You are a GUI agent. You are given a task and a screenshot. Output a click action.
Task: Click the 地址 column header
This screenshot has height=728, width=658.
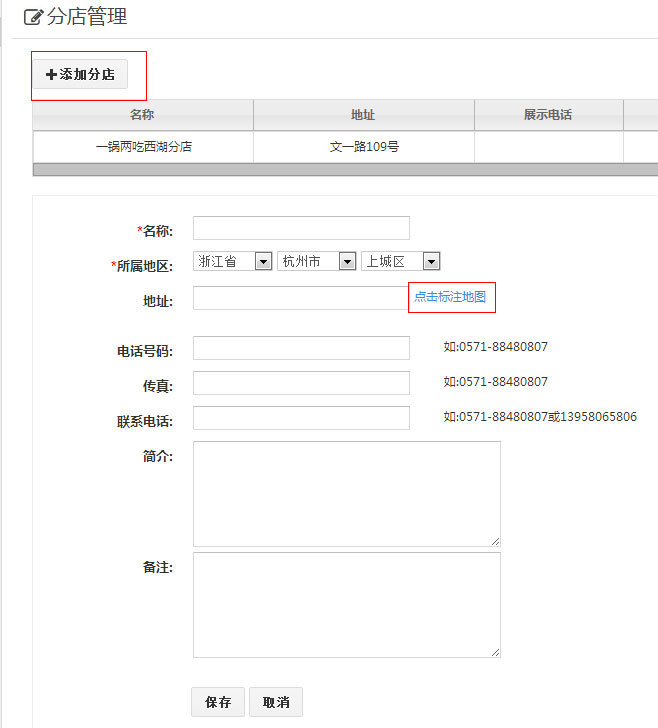[x=364, y=115]
